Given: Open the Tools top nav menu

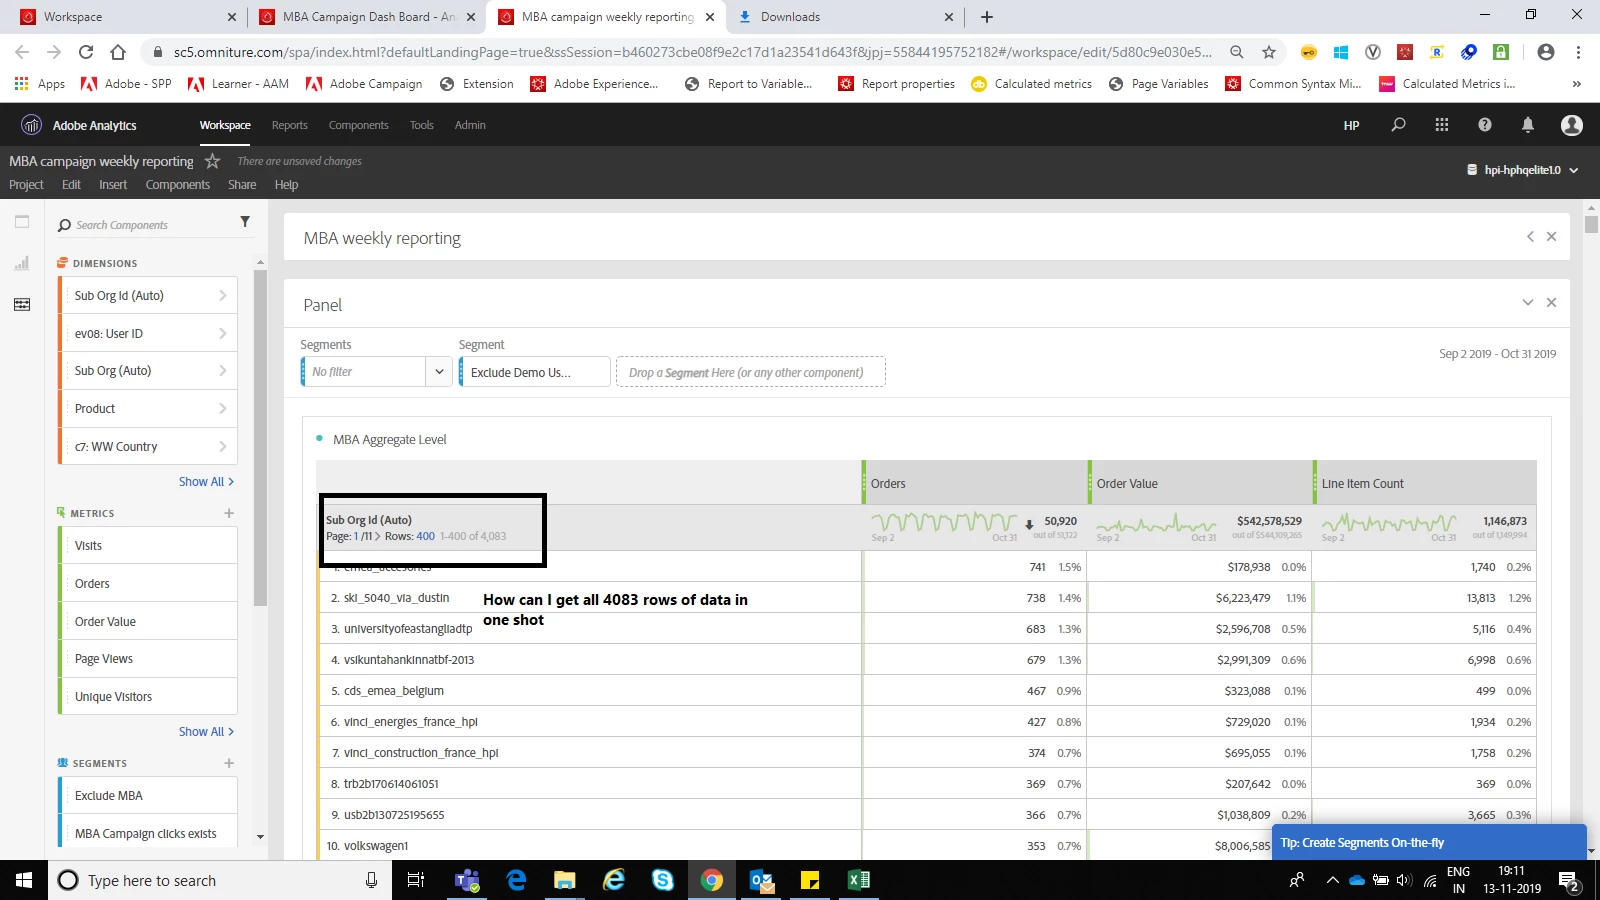Looking at the screenshot, I should tap(421, 125).
